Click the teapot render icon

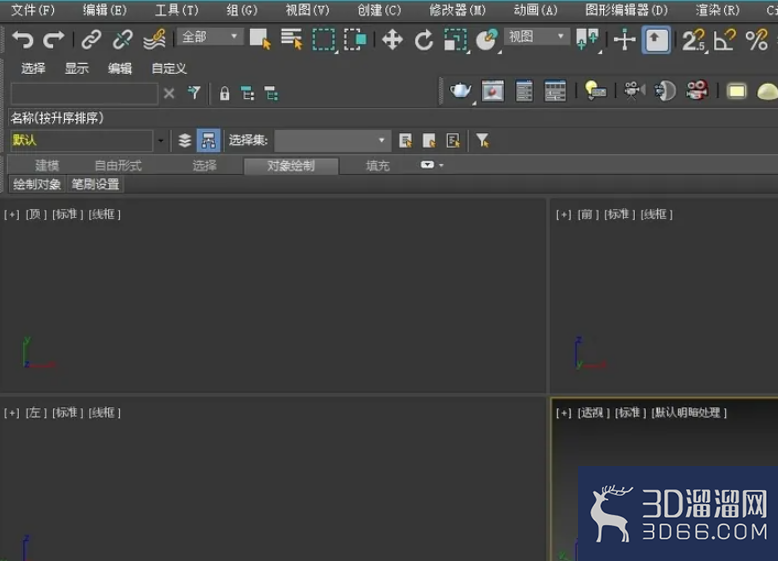click(x=461, y=91)
